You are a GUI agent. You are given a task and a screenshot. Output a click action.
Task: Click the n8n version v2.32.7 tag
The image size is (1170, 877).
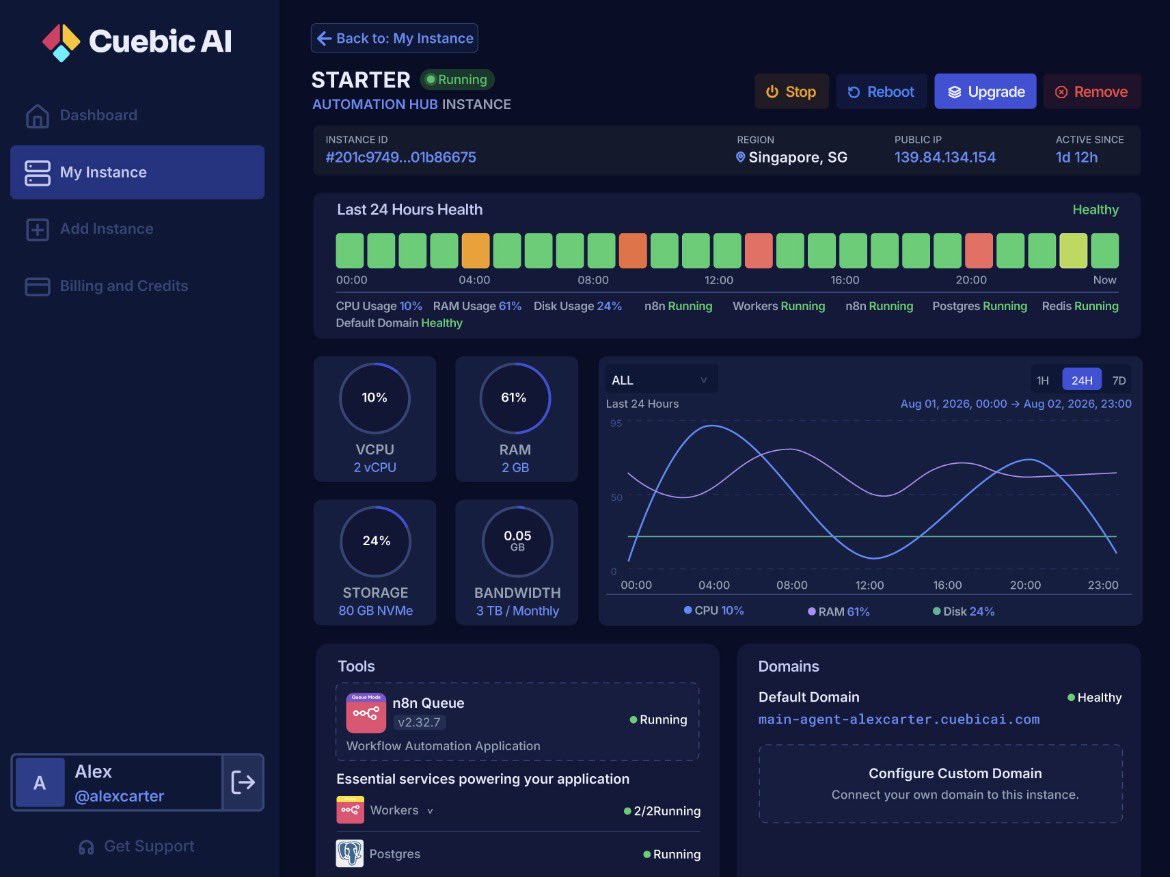(x=419, y=722)
